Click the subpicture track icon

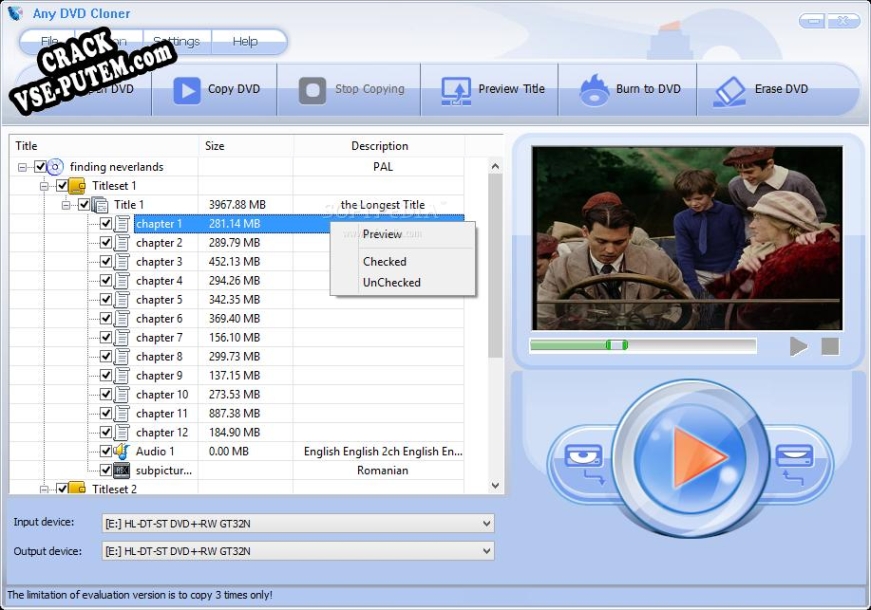click(122, 471)
